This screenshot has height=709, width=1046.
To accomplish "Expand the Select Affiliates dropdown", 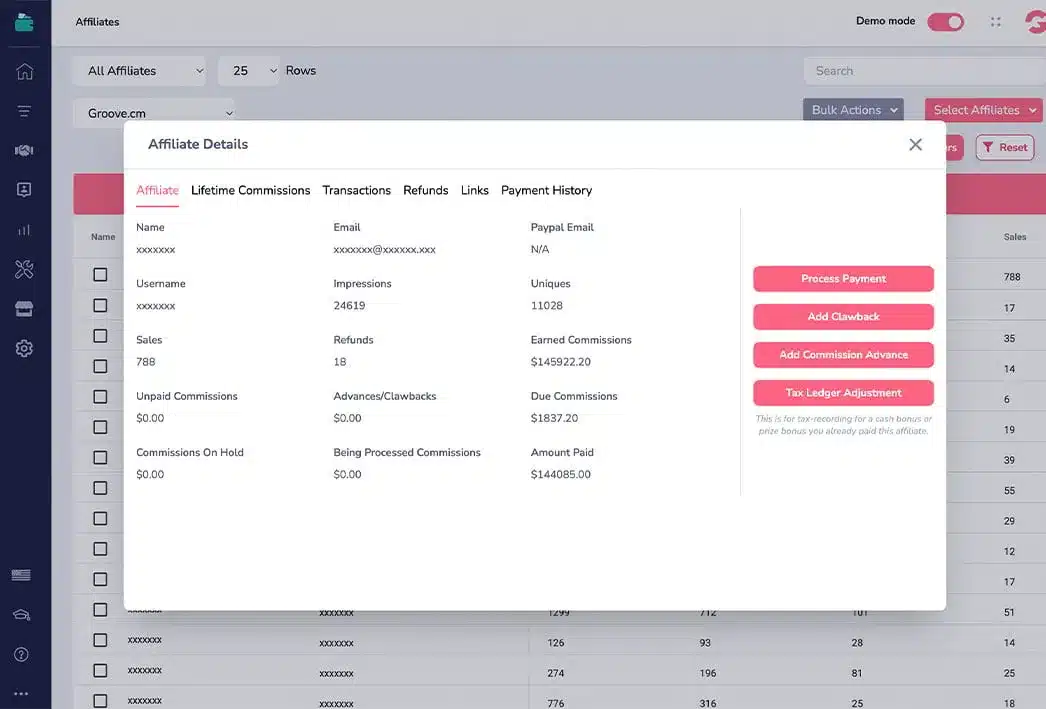I will click(983, 110).
